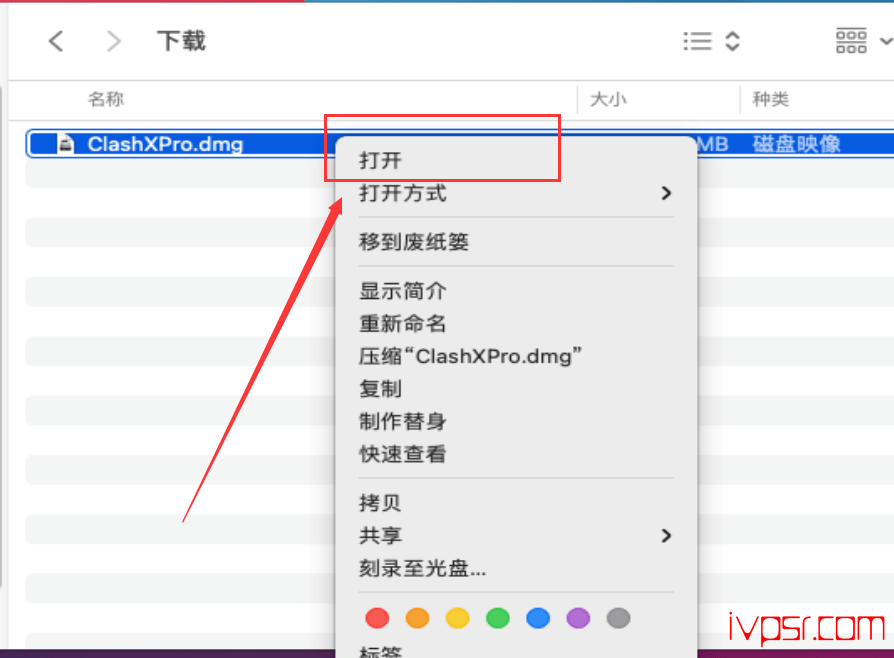Sort by 种类 column header
Image resolution: width=894 pixels, height=658 pixels.
tap(771, 99)
